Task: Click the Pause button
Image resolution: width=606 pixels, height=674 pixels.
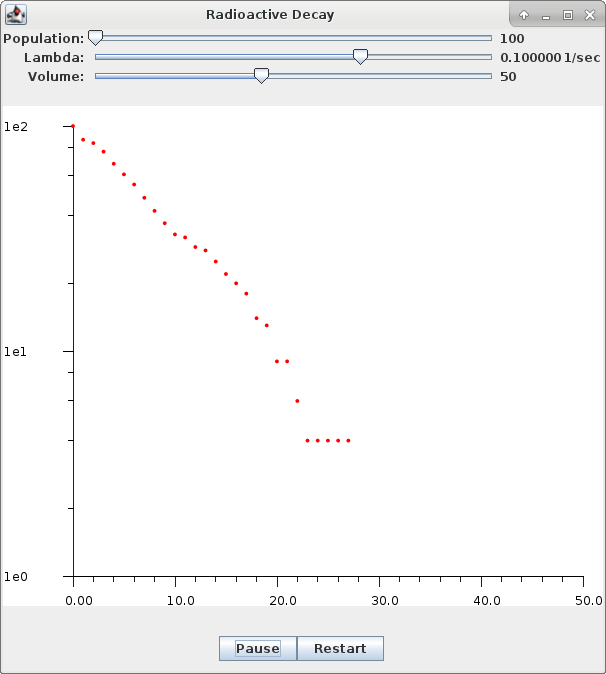Action: [x=258, y=648]
